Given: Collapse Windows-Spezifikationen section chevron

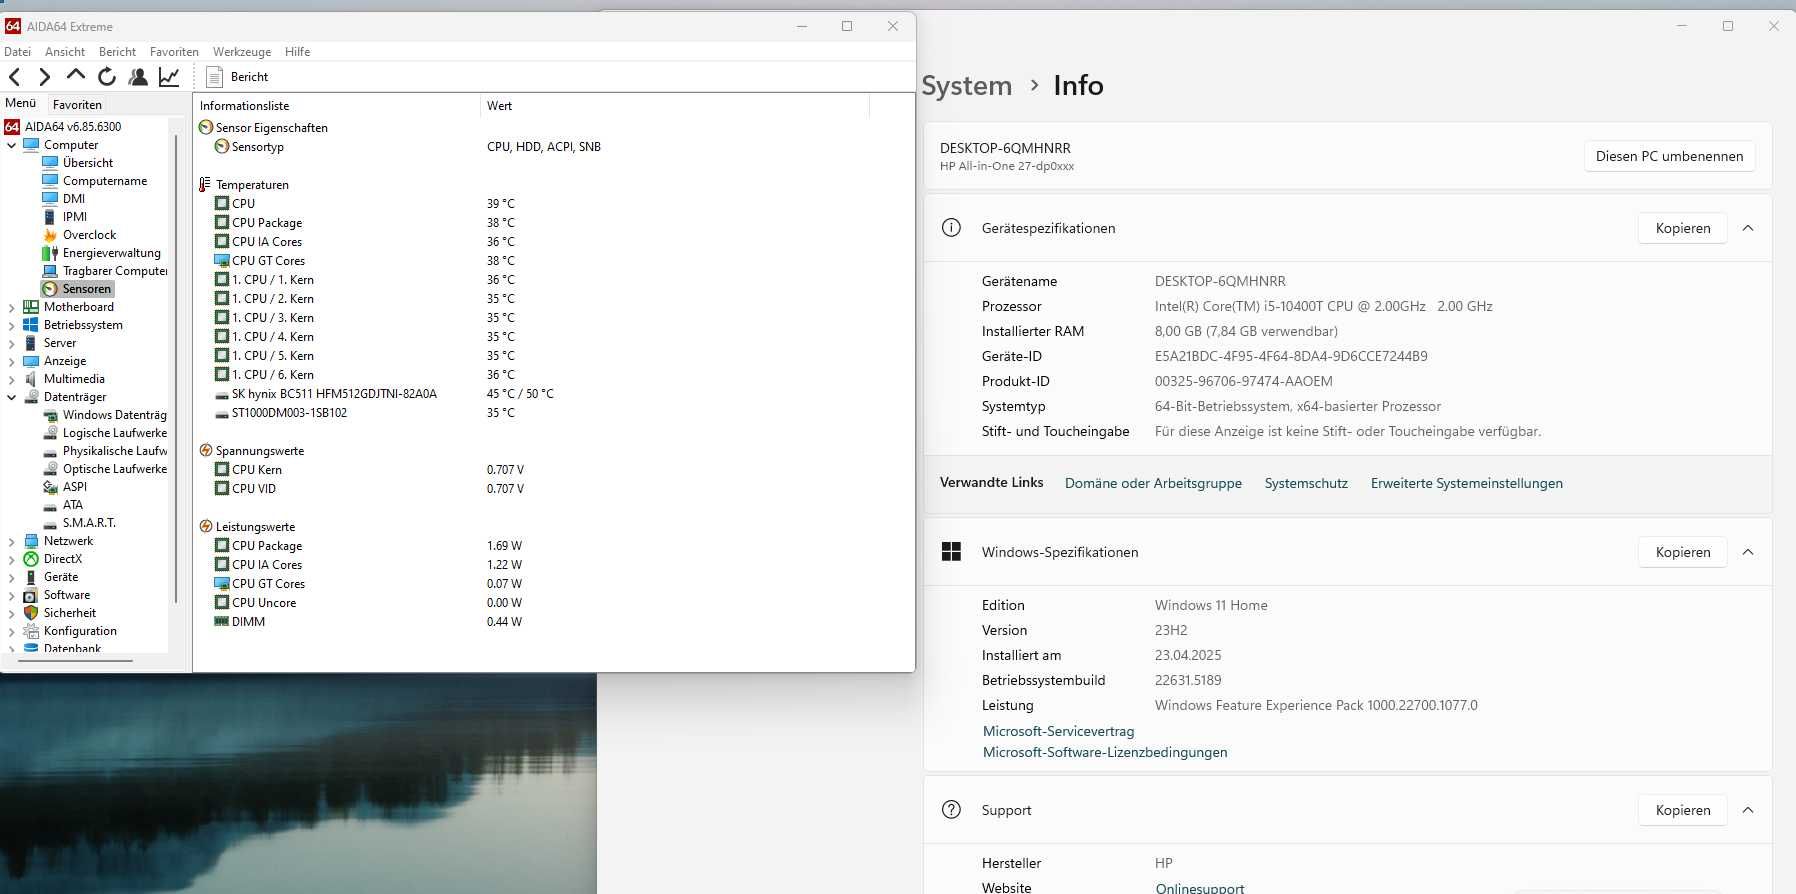Looking at the screenshot, I should pyautogui.click(x=1748, y=552).
